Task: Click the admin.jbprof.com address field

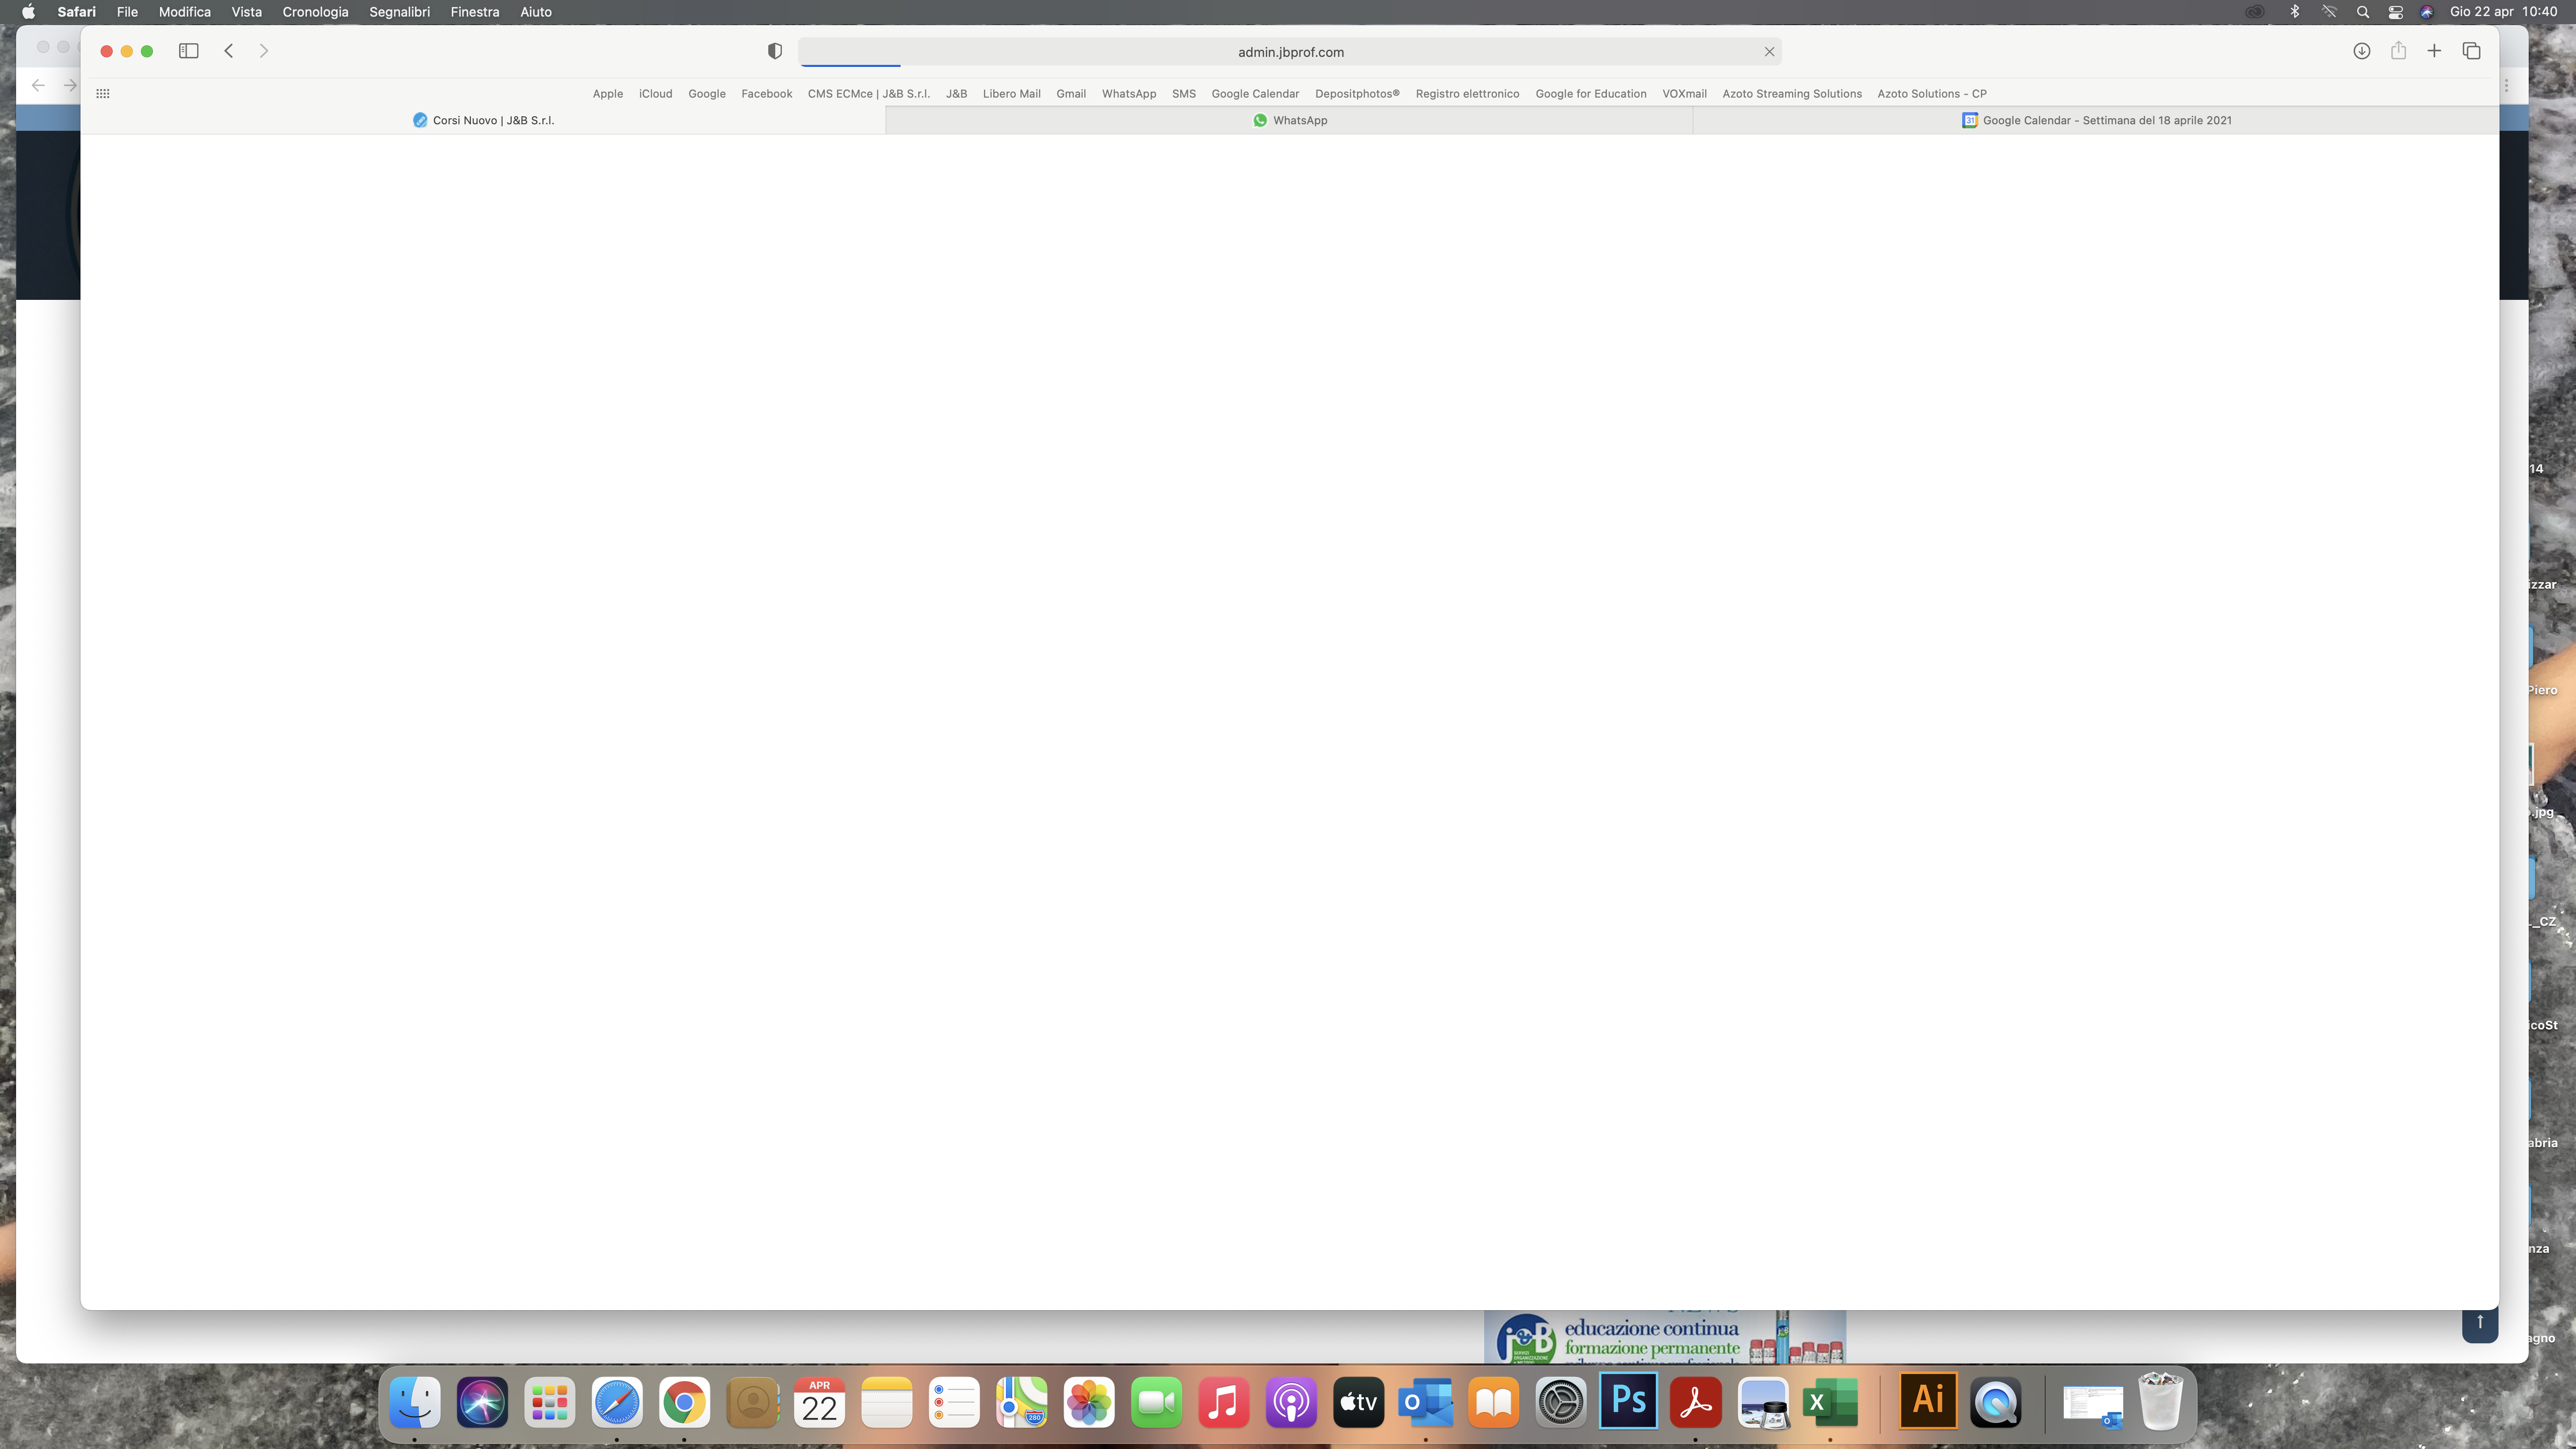Action: (1290, 52)
